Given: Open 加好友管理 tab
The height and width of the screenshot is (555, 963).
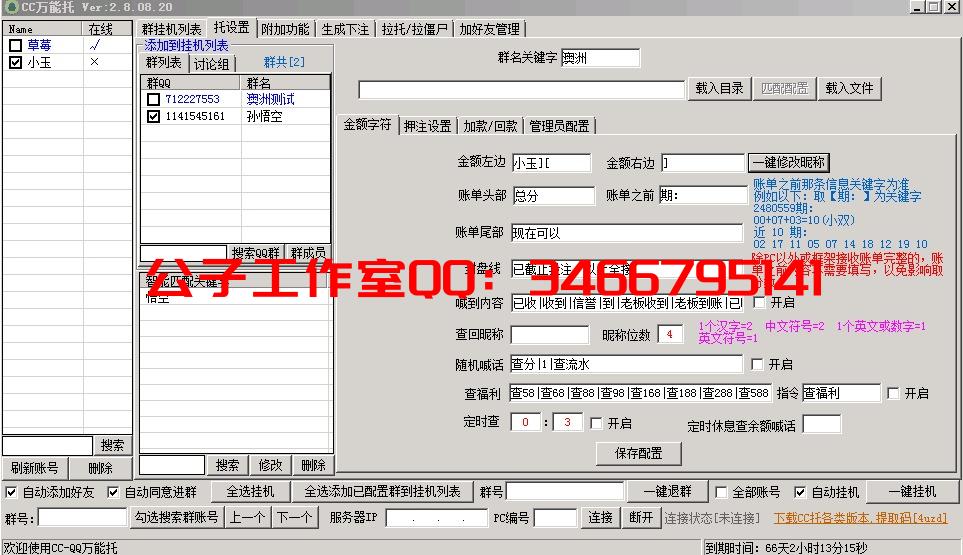Looking at the screenshot, I should [x=489, y=29].
